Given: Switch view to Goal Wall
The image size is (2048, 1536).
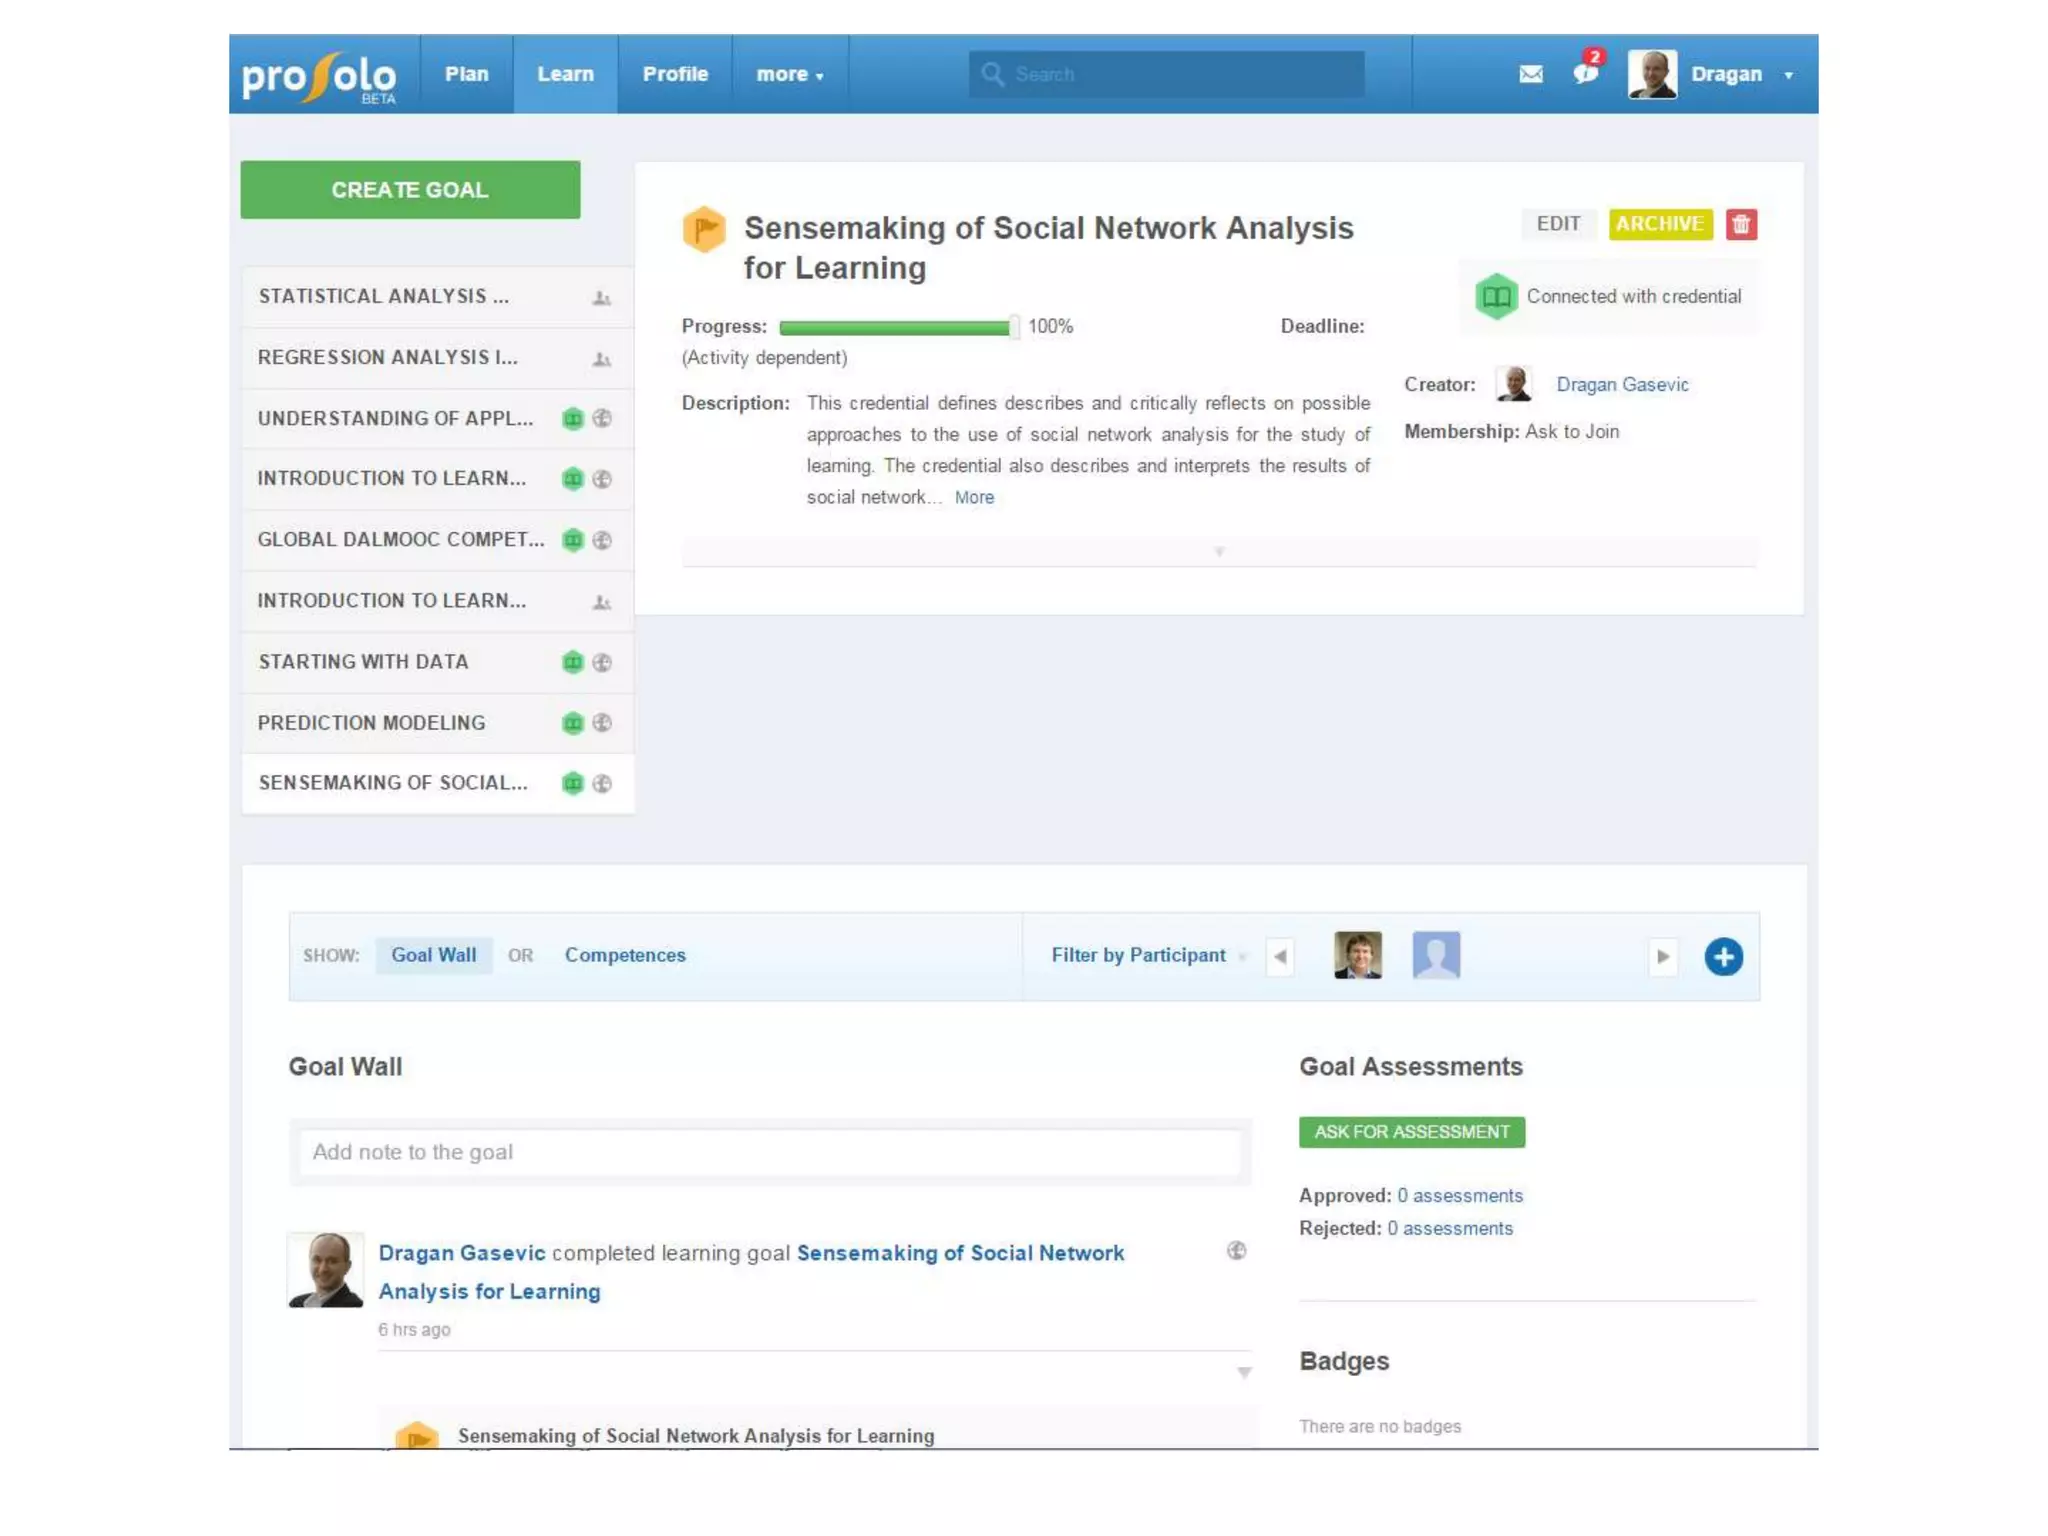Looking at the screenshot, I should pos(433,955).
